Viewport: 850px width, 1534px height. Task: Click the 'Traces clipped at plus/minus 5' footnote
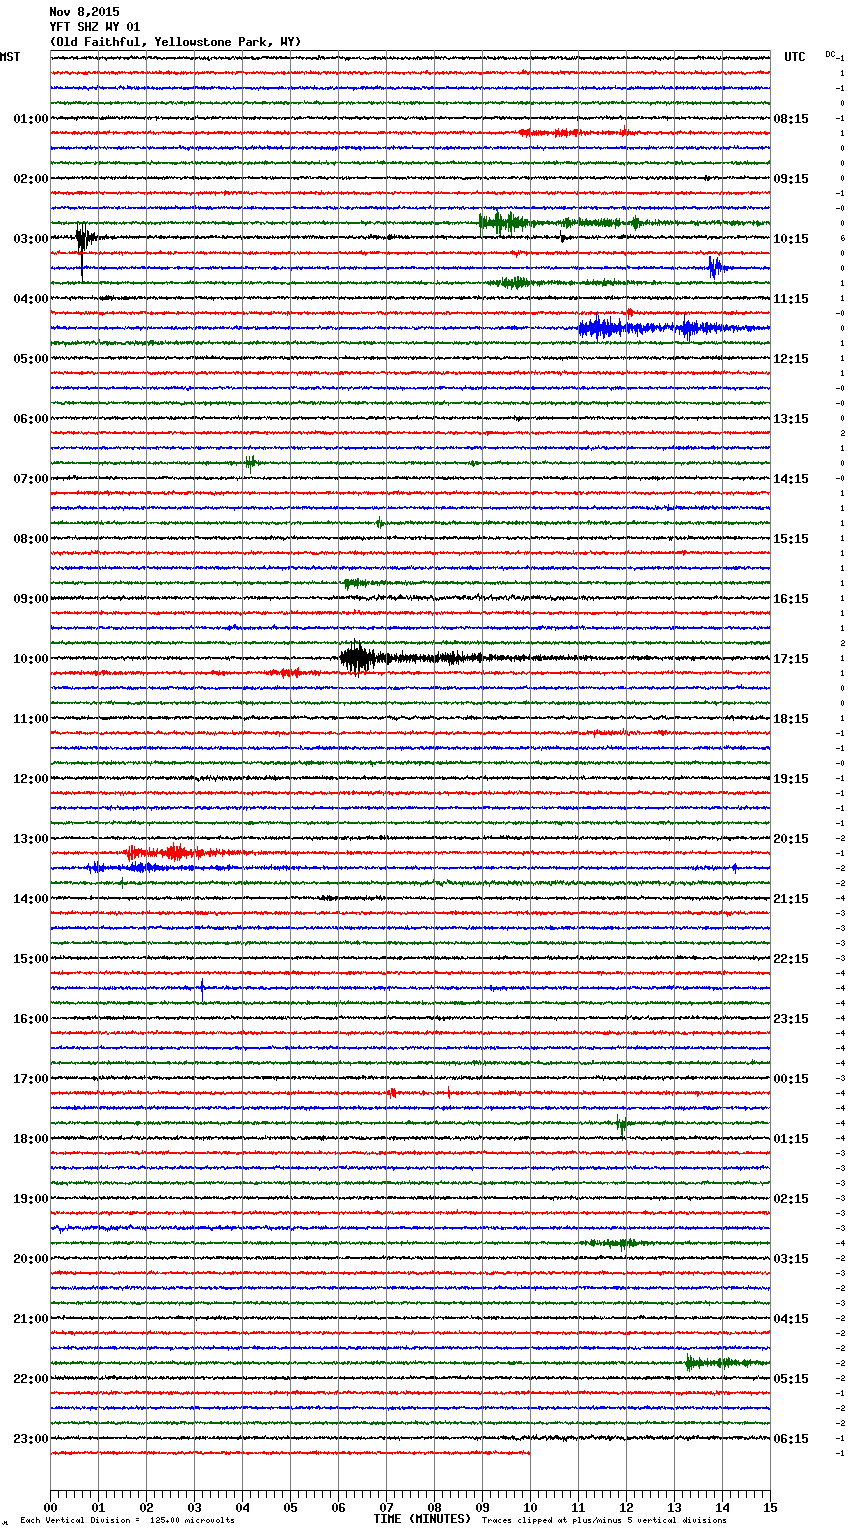coord(604,1520)
